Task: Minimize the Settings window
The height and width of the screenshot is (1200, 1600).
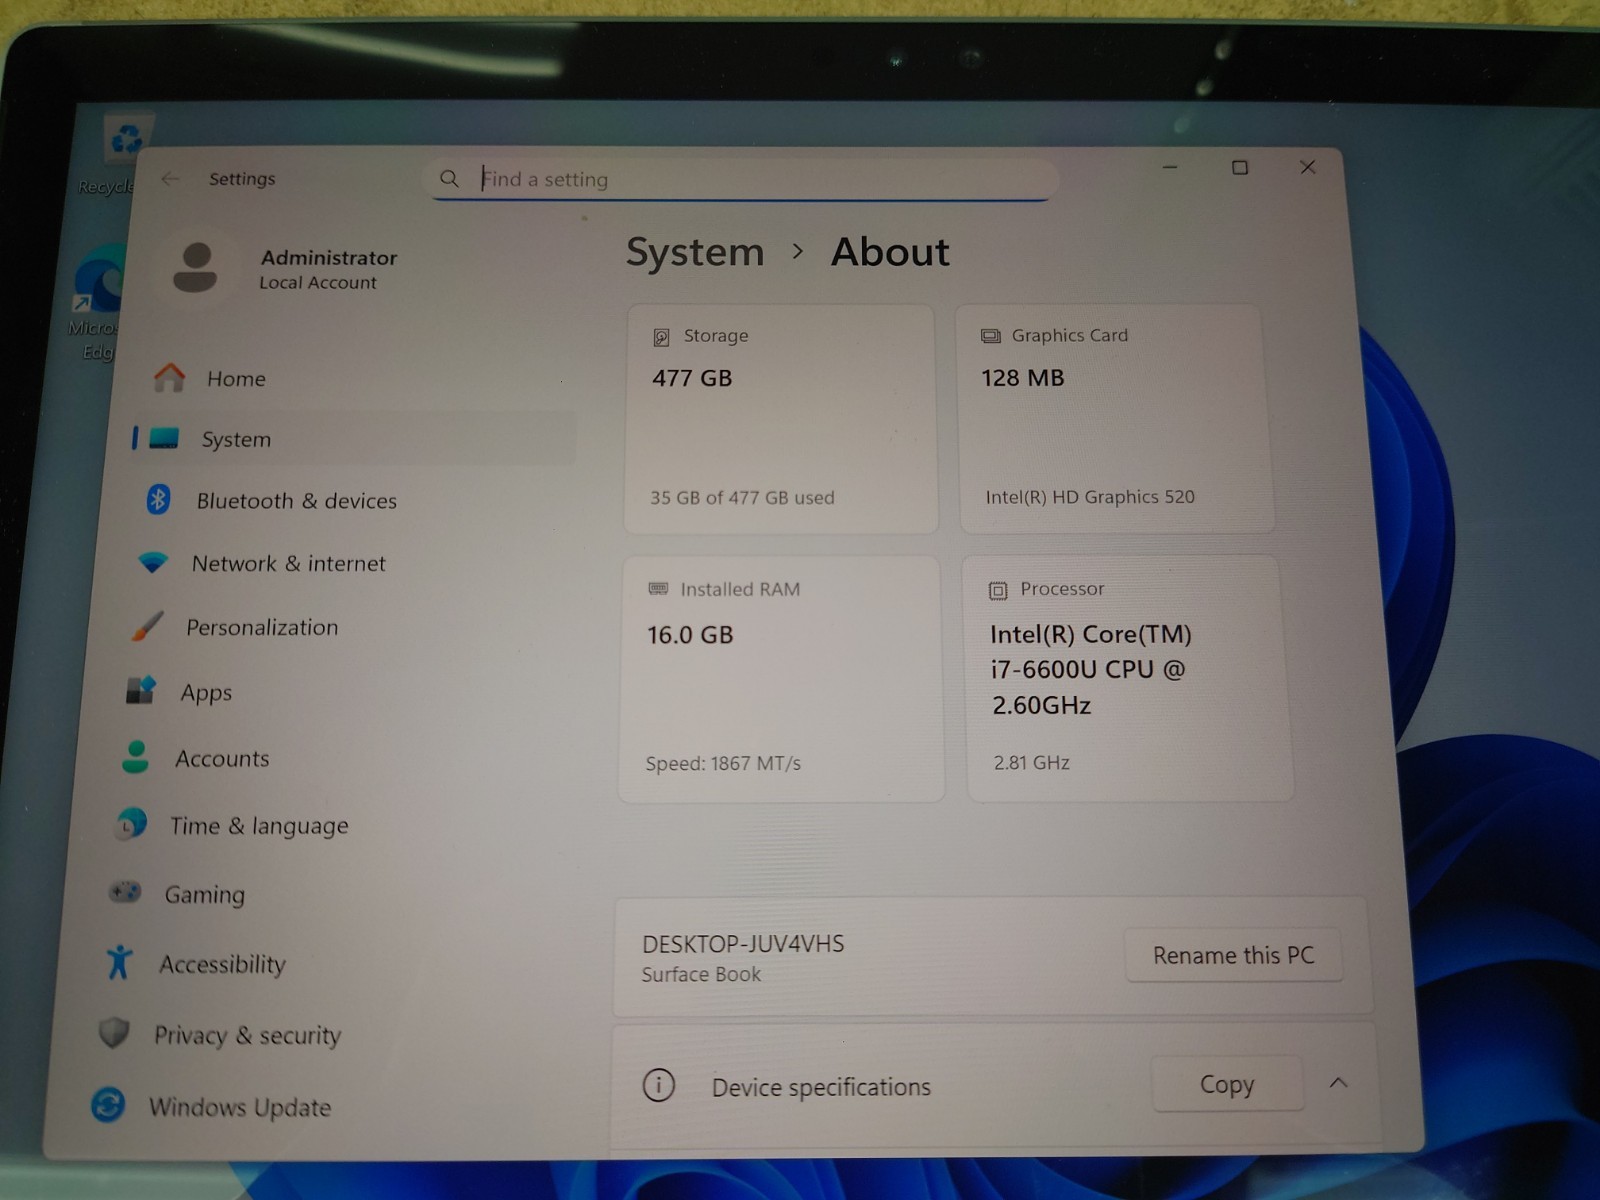Action: (1170, 167)
